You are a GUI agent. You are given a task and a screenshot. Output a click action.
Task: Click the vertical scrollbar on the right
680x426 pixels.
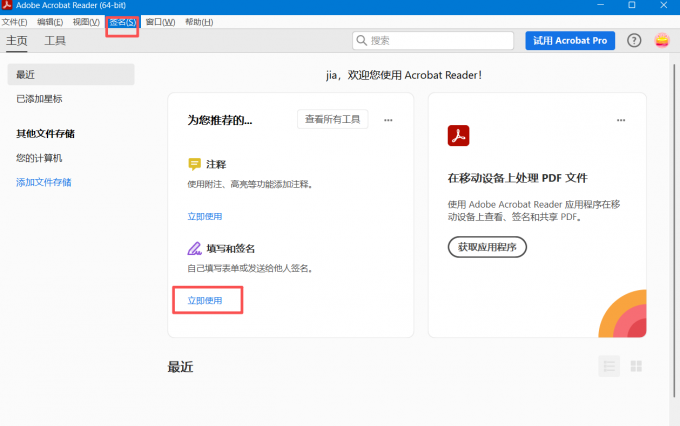[674, 230]
